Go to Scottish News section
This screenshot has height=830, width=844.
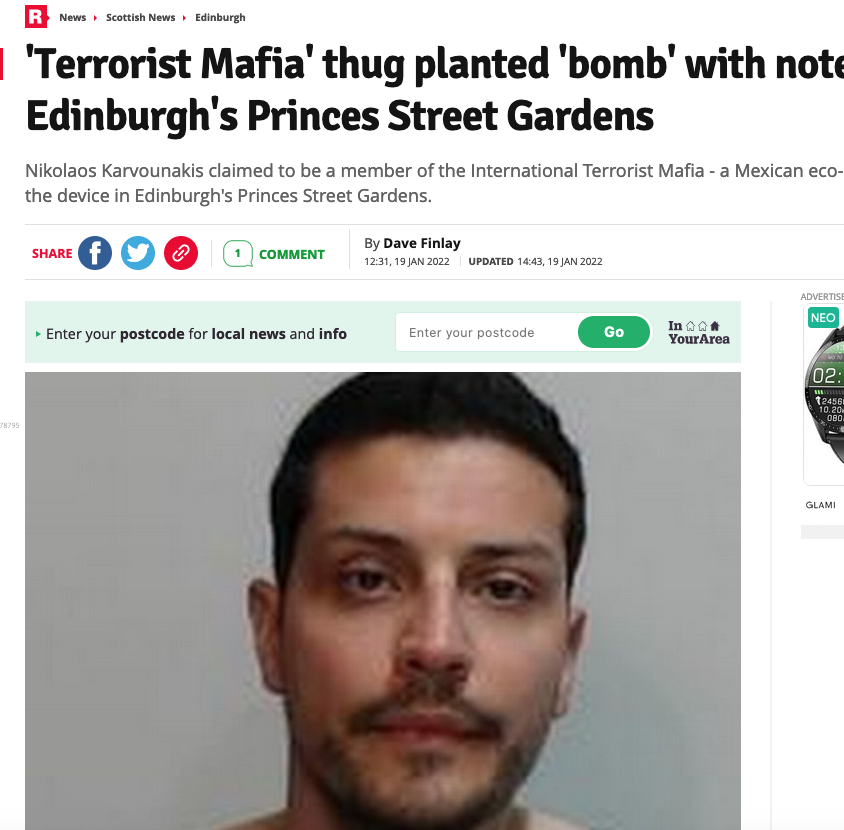[x=140, y=17]
